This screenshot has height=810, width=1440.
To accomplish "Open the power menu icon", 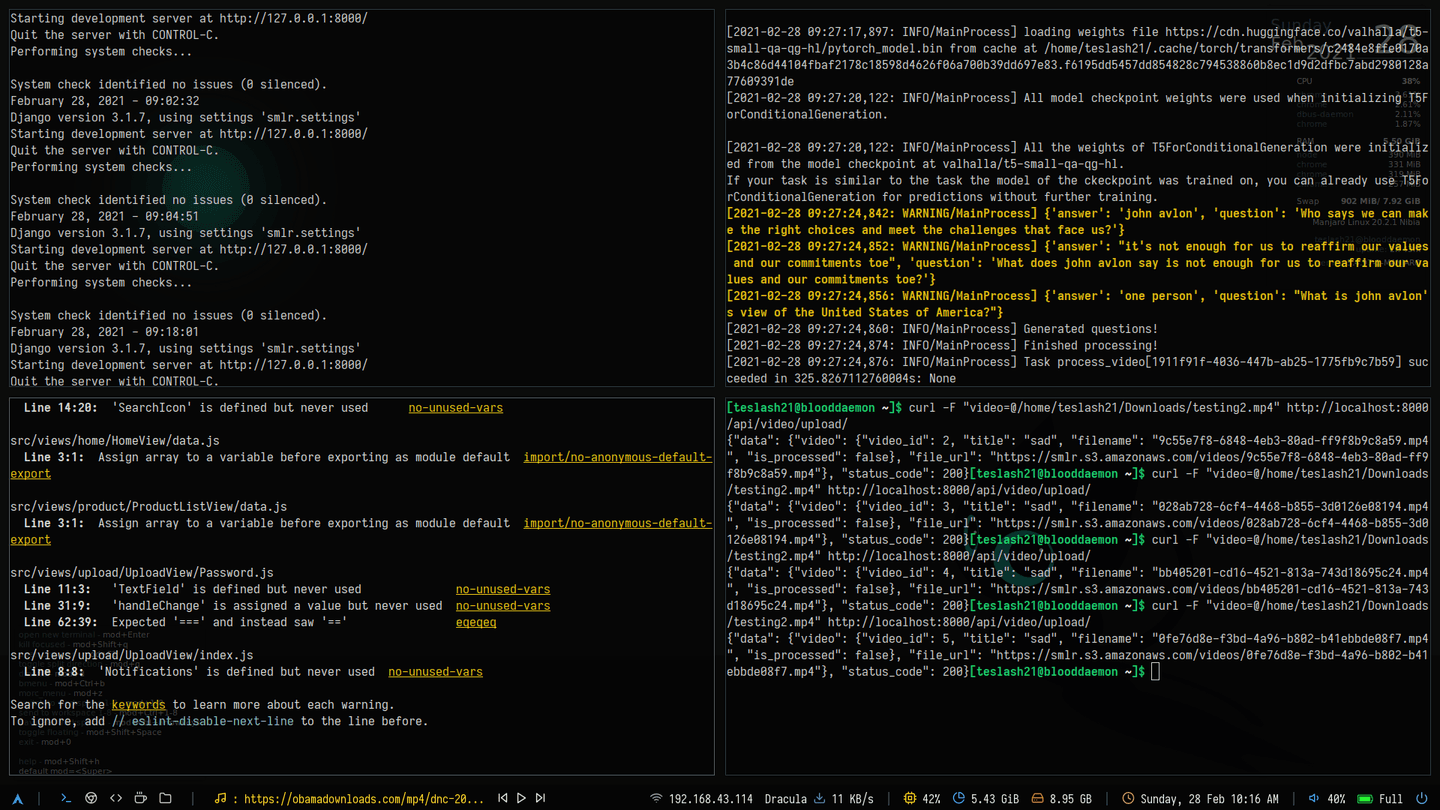I will click(x=1422, y=798).
